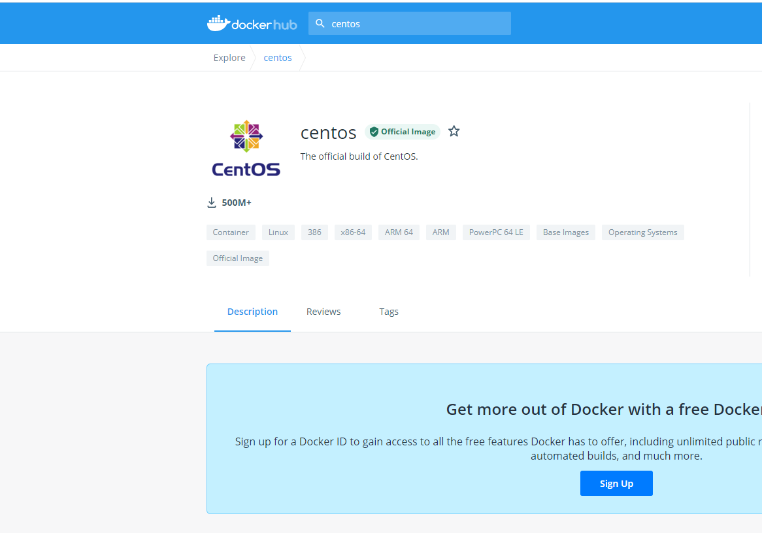This screenshot has height=533, width=762.
Task: Switch to the Tags tab
Action: pos(389,312)
